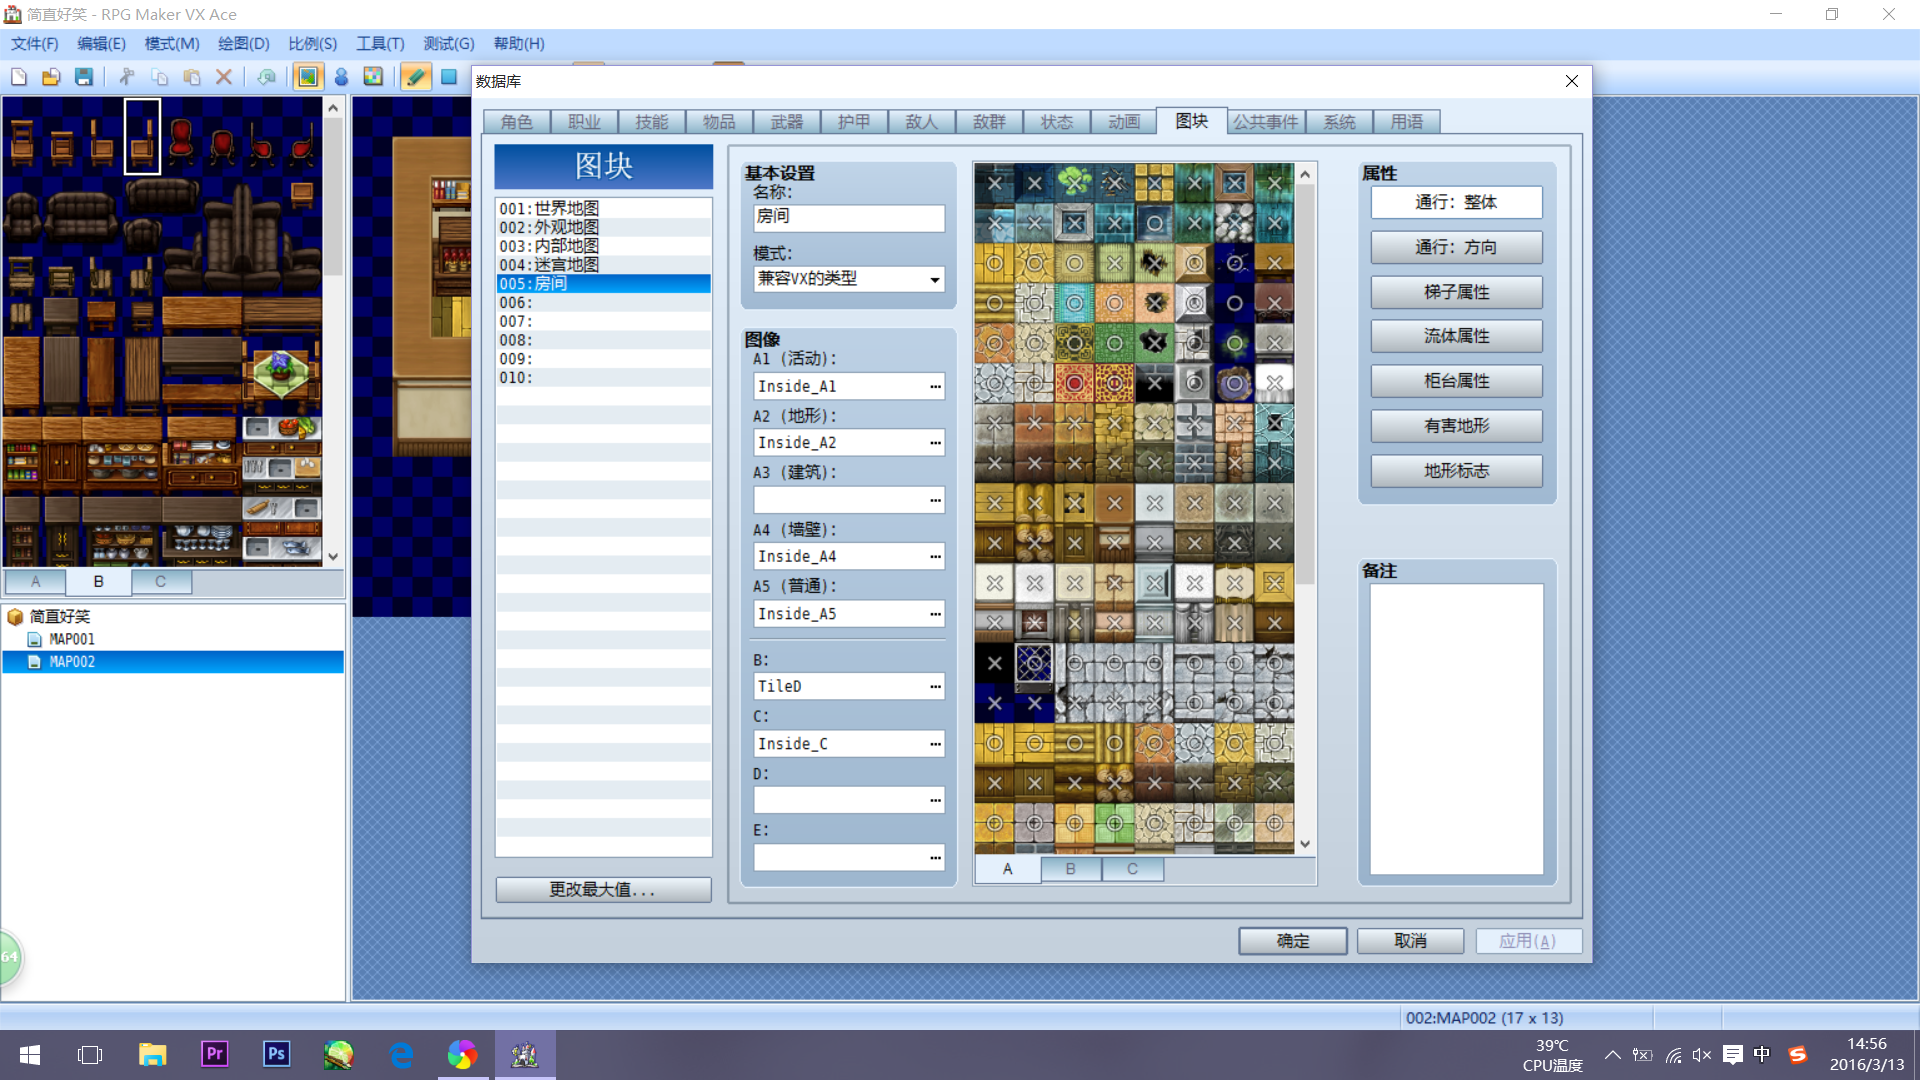This screenshot has width=1920, height=1080.
Task: Switch to Region mode grid icon
Action: pos(373,77)
